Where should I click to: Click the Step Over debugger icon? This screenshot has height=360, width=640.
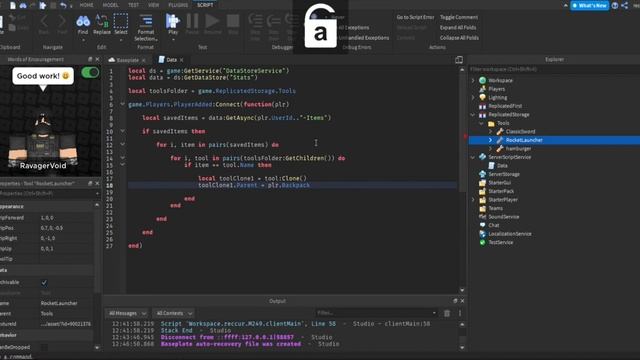point(273,20)
